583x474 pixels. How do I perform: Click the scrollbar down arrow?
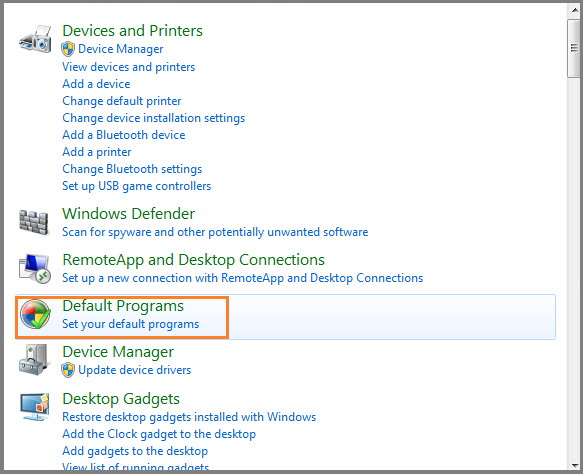tap(574, 465)
